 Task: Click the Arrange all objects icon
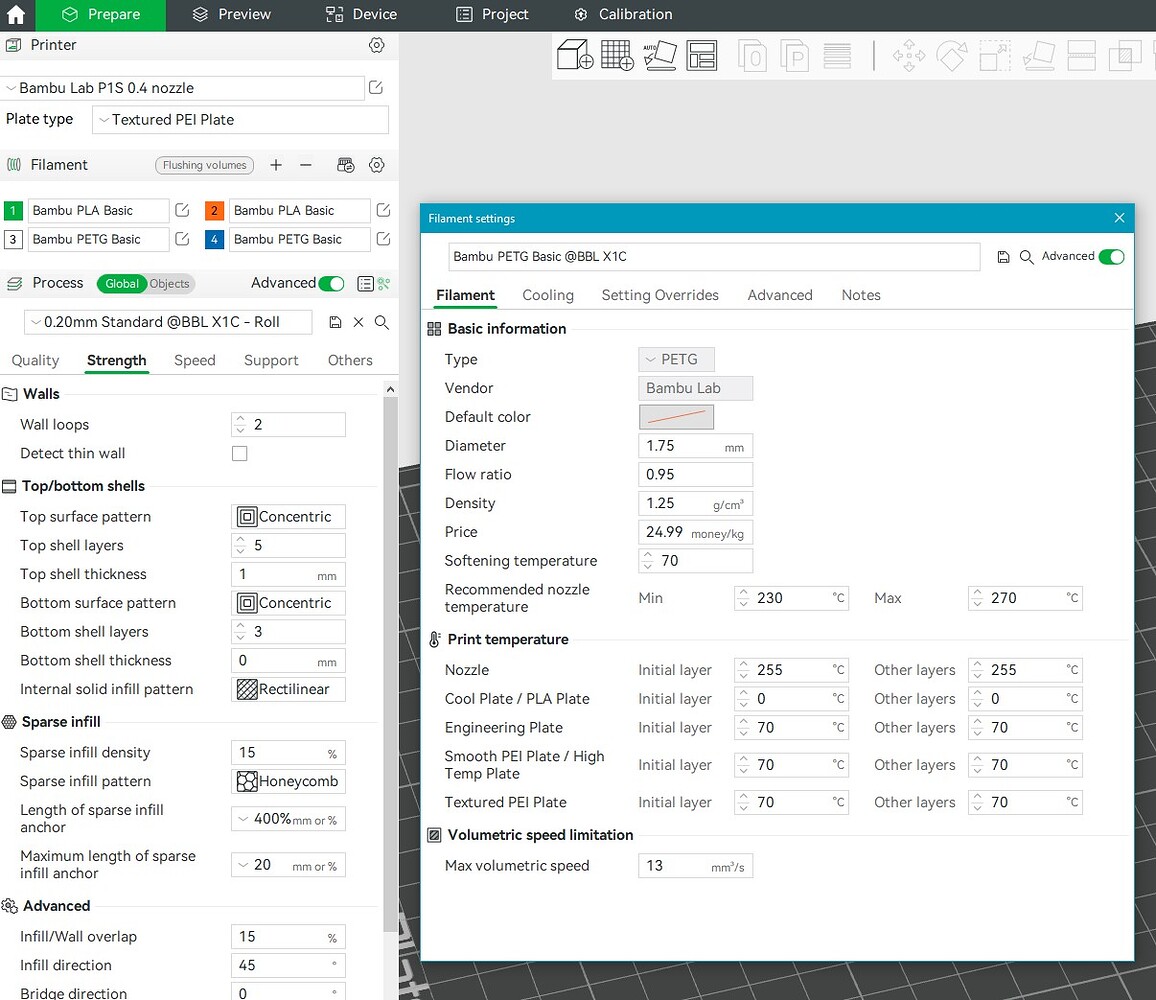tap(702, 55)
